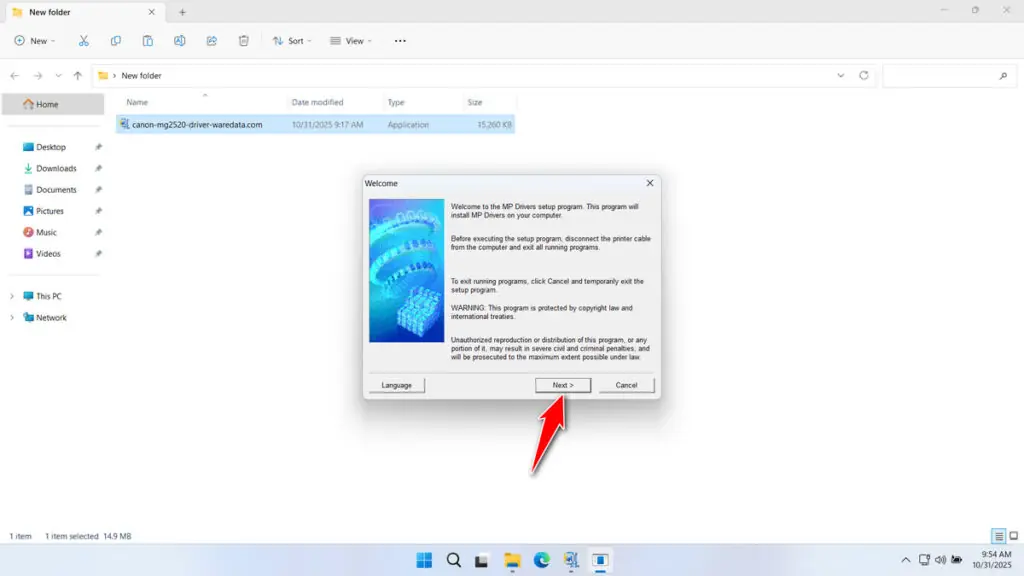Image resolution: width=1024 pixels, height=576 pixels.
Task: Open the See more menu with three dots
Action: point(399,41)
